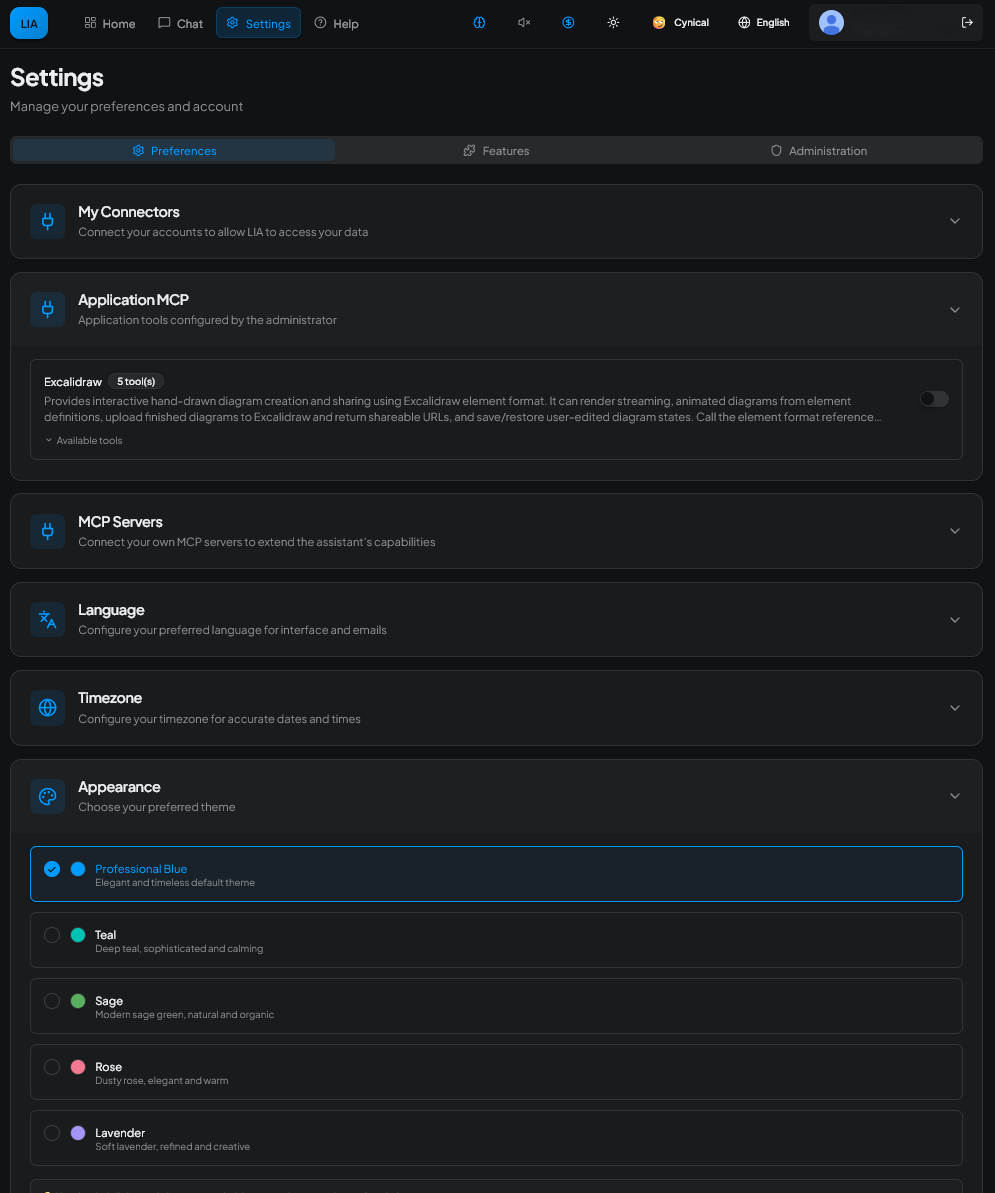The height and width of the screenshot is (1193, 995).
Task: Click the Language translate icon
Action: click(x=47, y=619)
